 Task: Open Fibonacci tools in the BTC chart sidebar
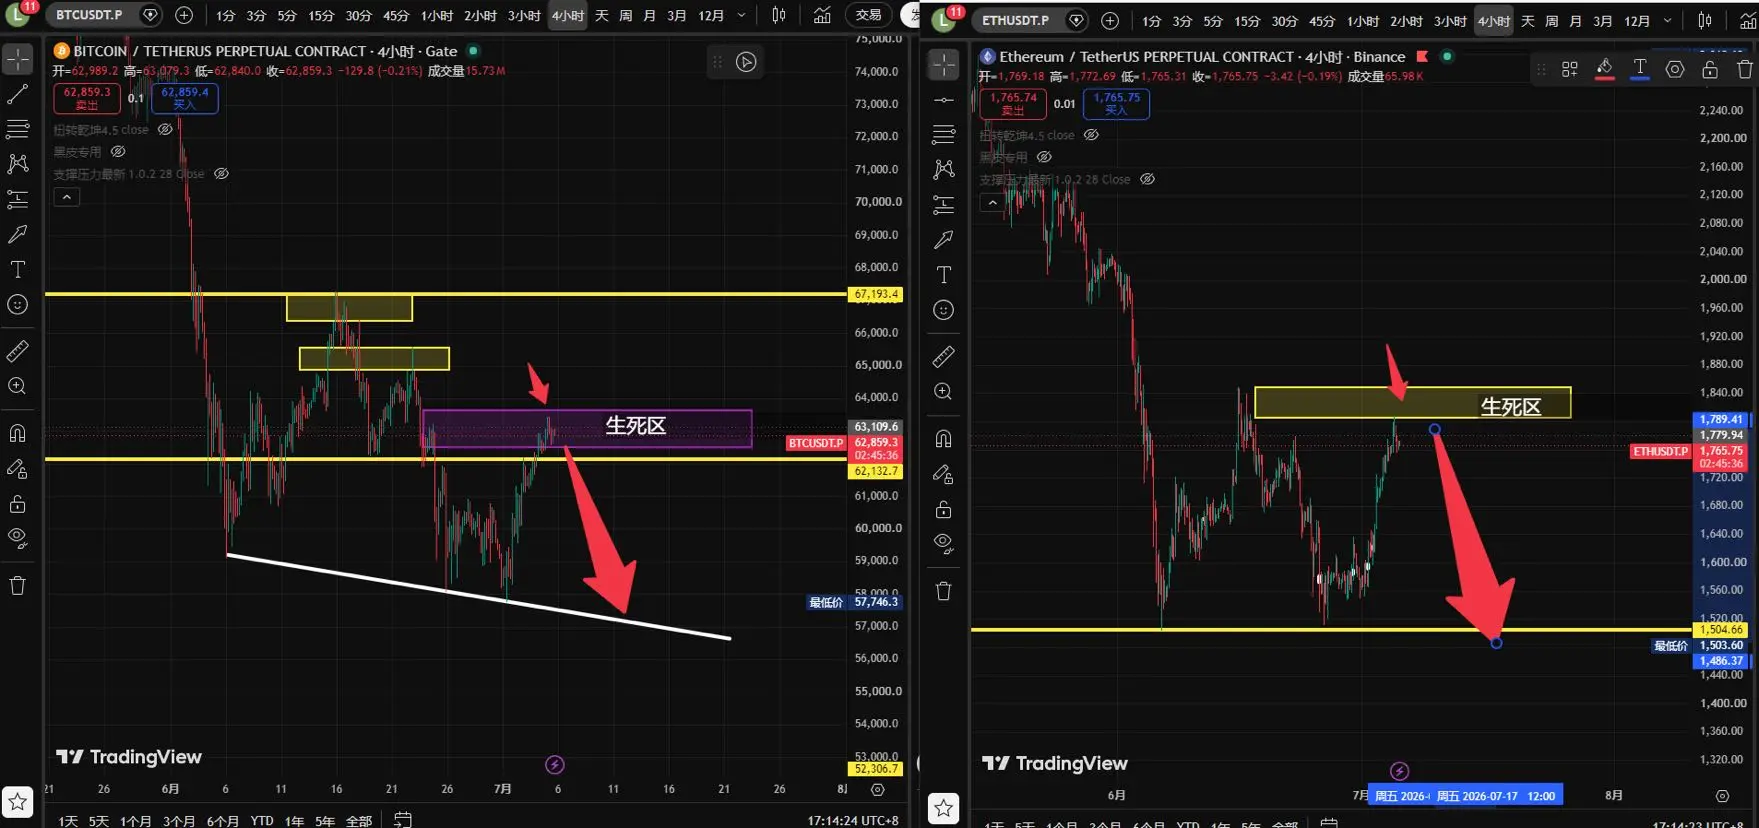[x=18, y=129]
